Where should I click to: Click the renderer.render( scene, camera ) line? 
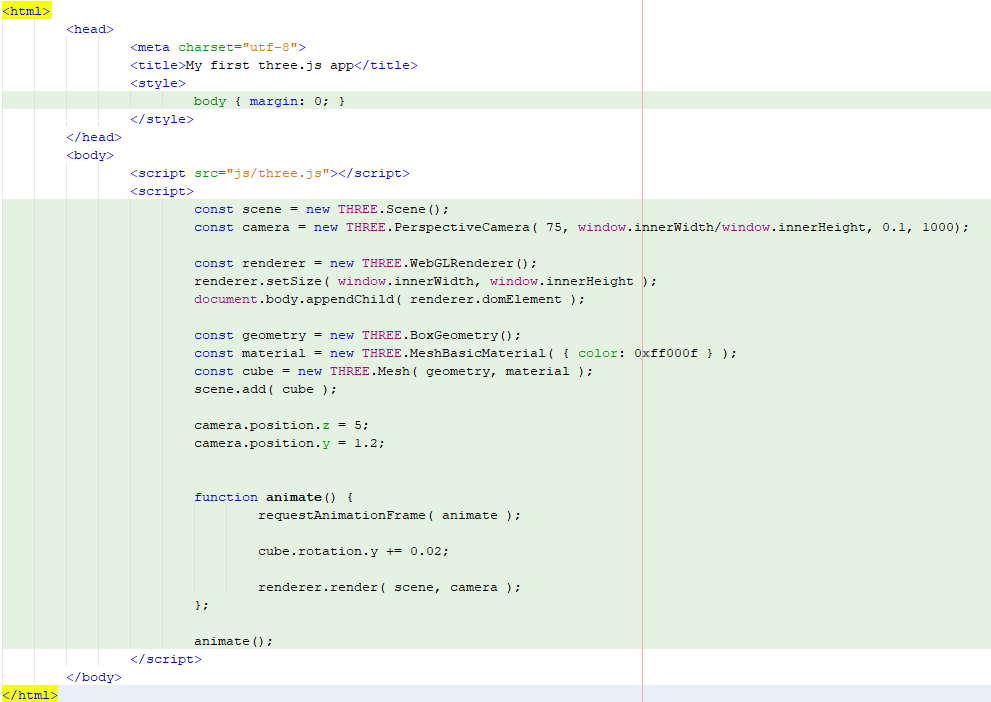[389, 587]
